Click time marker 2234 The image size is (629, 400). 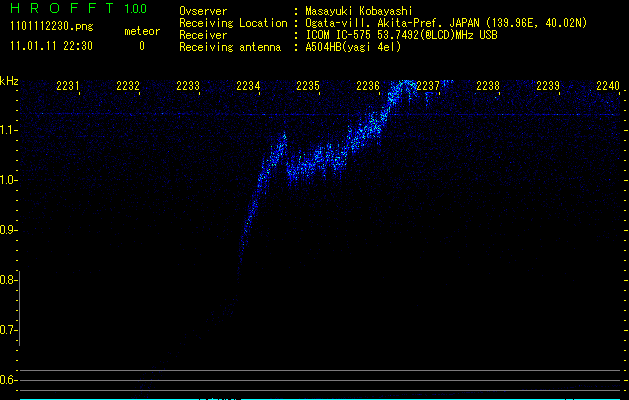pyautogui.click(x=248, y=86)
